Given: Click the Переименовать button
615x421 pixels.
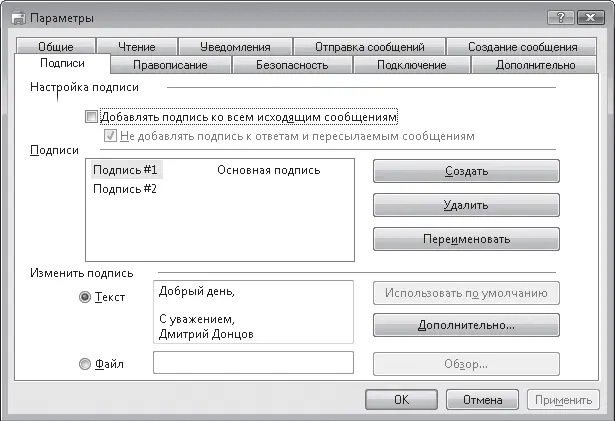Looking at the screenshot, I should [466, 239].
